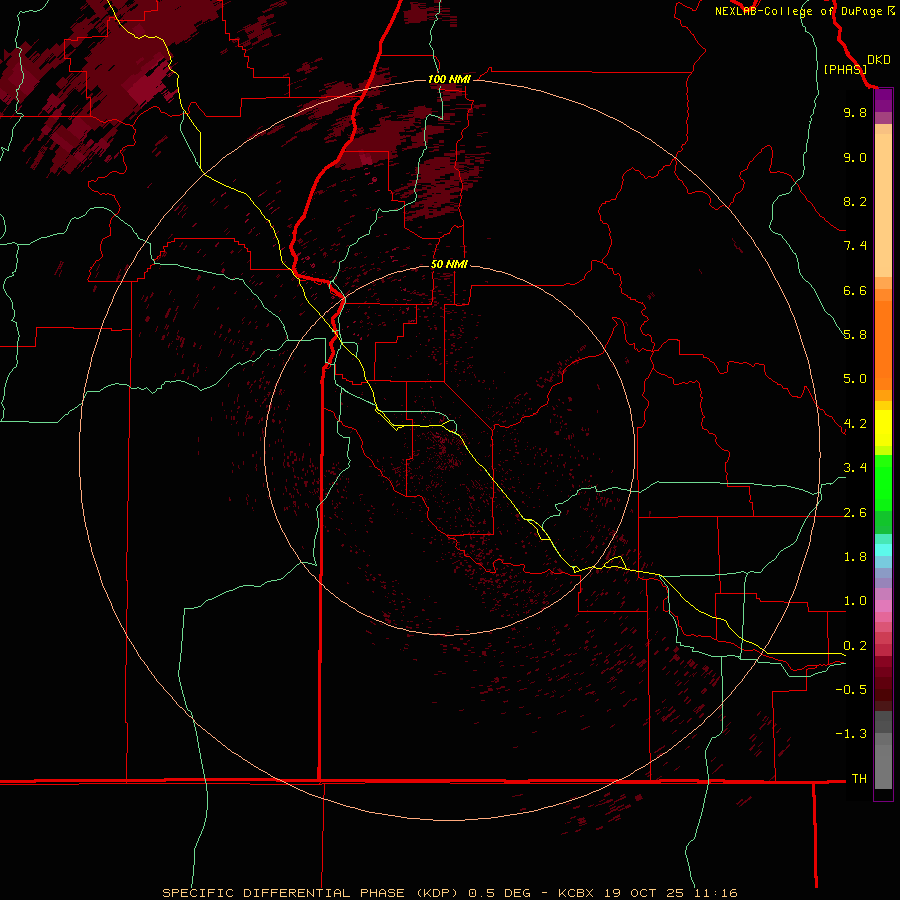
Task: Click the 11:16 timestamp in caption
Action: click(x=715, y=893)
